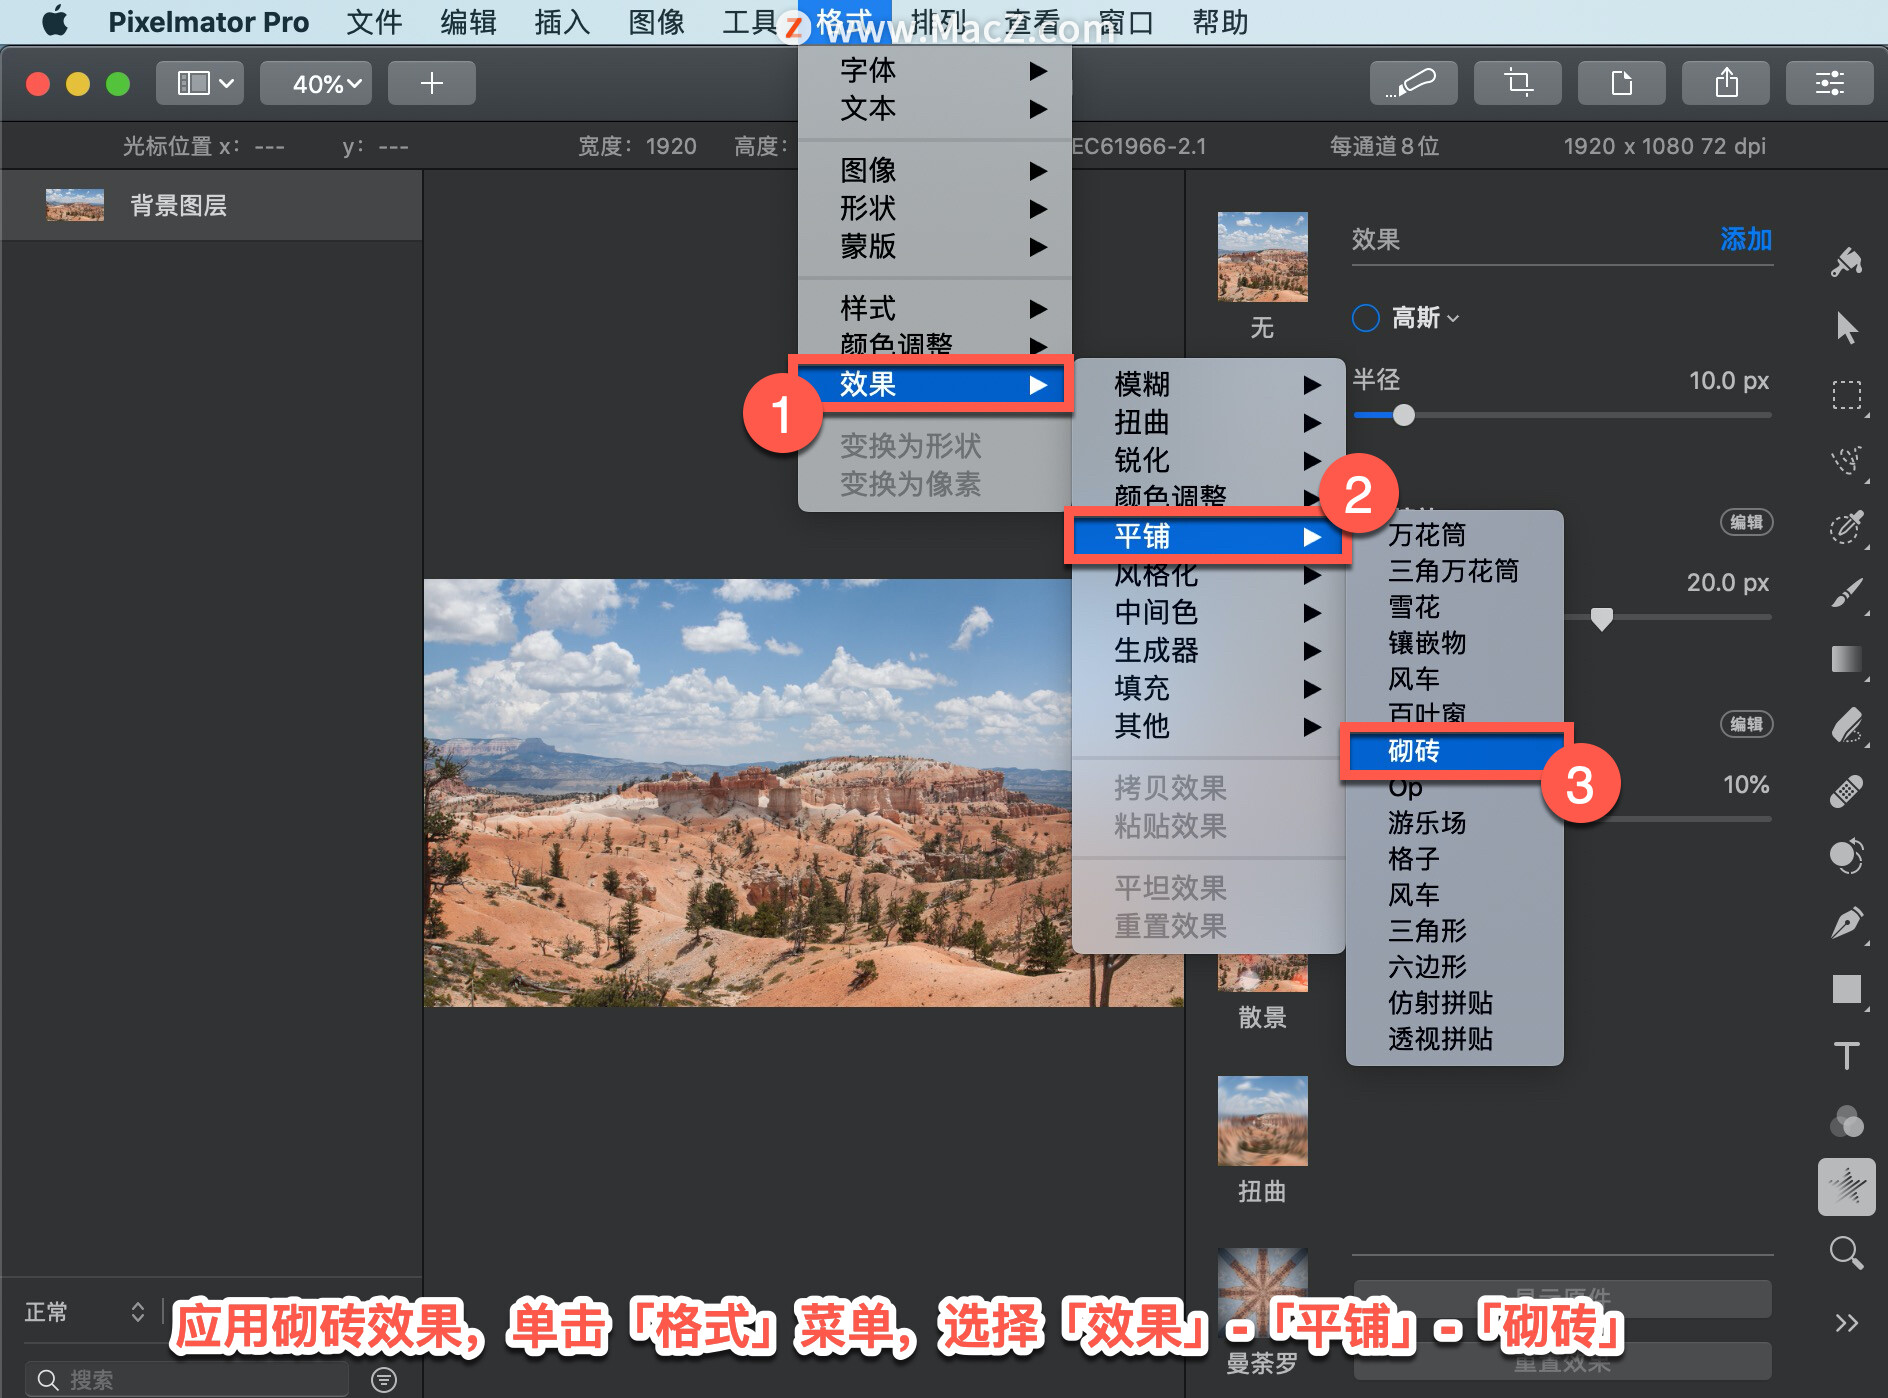Select the Color Fill circles tool
Viewport: 1888px width, 1398px height.
1846,1121
